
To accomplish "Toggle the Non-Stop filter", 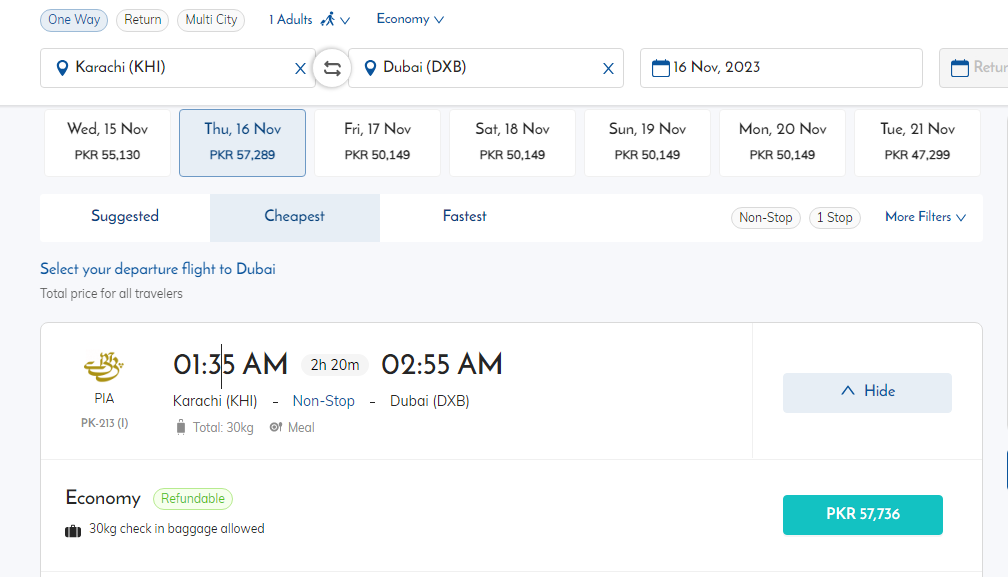I will click(x=765, y=217).
